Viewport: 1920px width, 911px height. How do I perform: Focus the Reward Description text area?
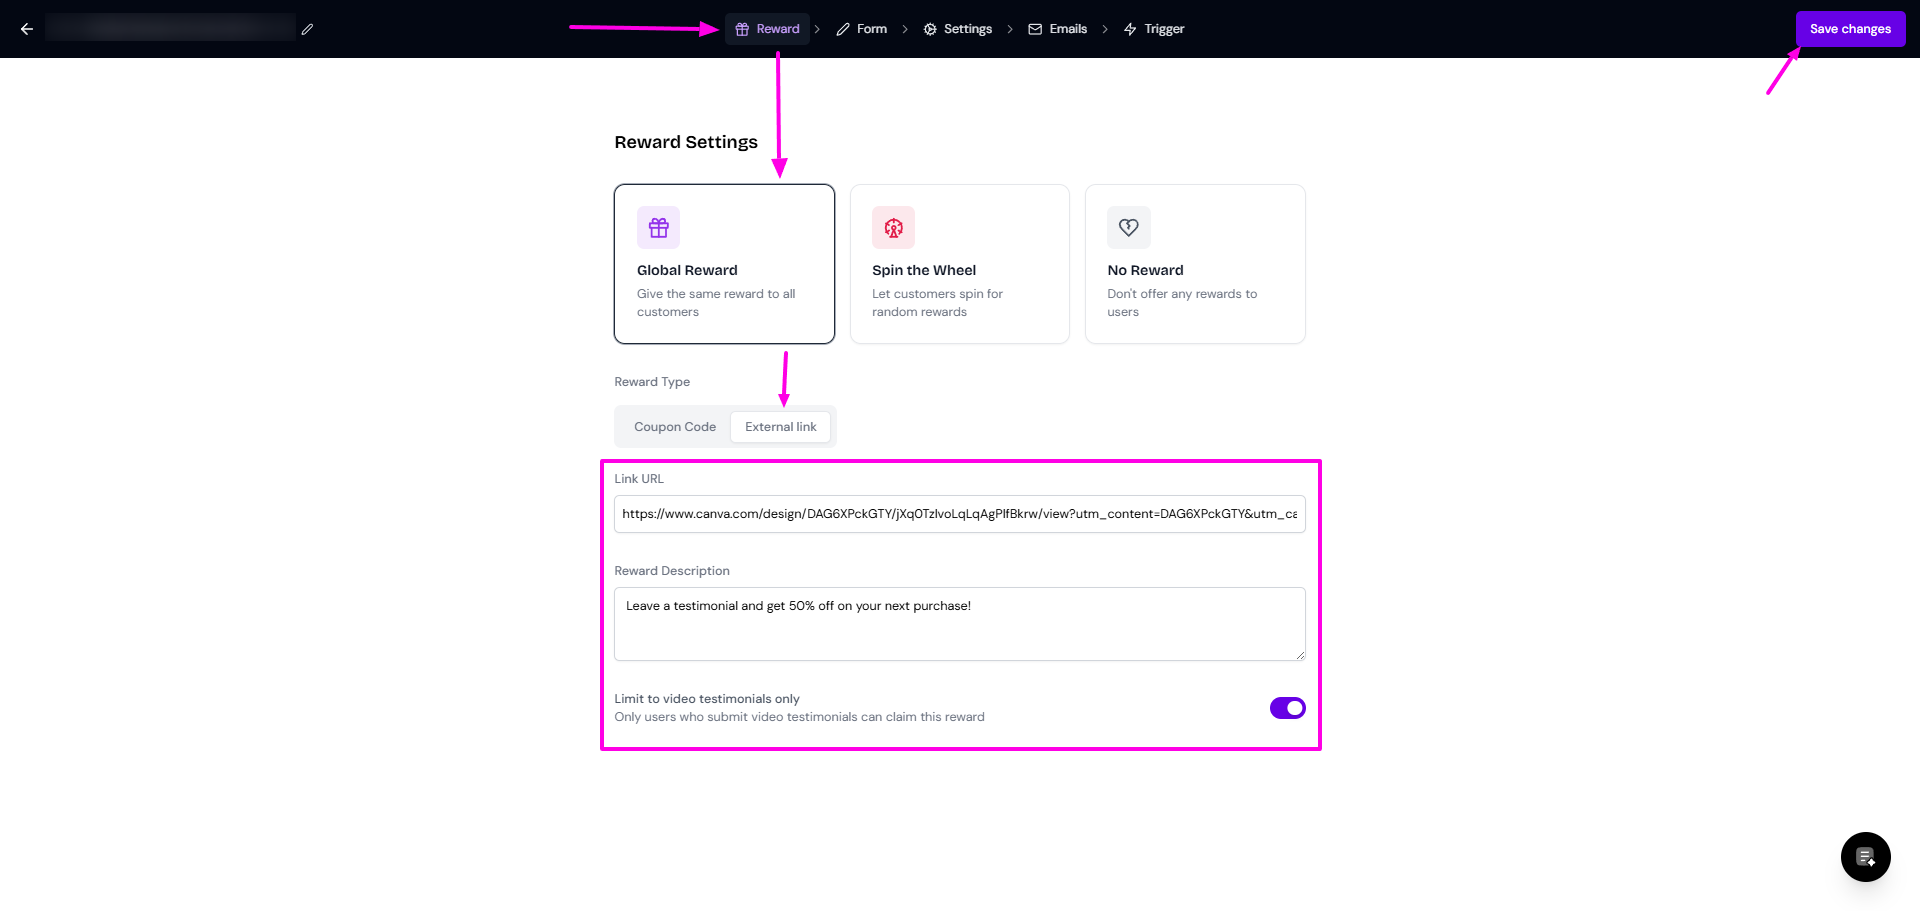click(x=959, y=623)
